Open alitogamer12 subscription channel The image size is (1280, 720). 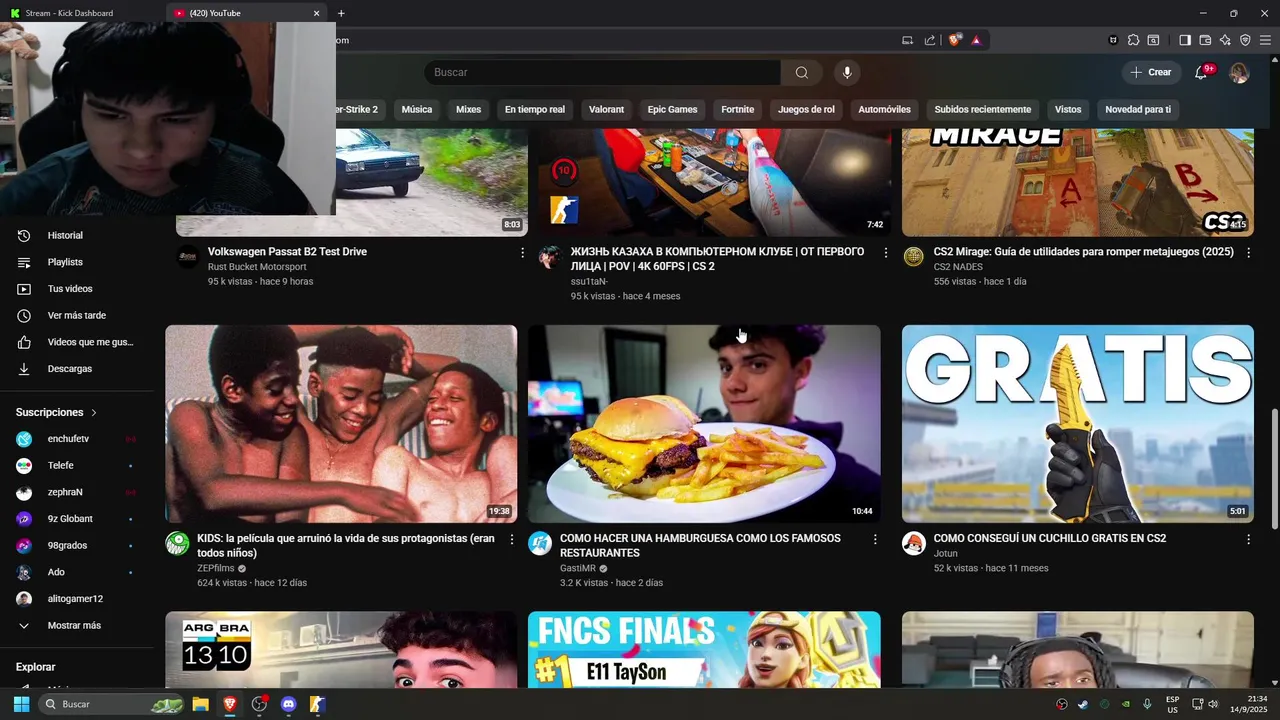click(75, 599)
